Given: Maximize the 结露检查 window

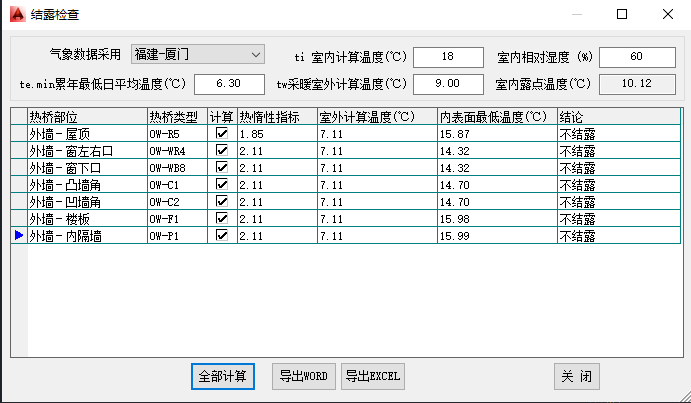Looking at the screenshot, I should [622, 14].
